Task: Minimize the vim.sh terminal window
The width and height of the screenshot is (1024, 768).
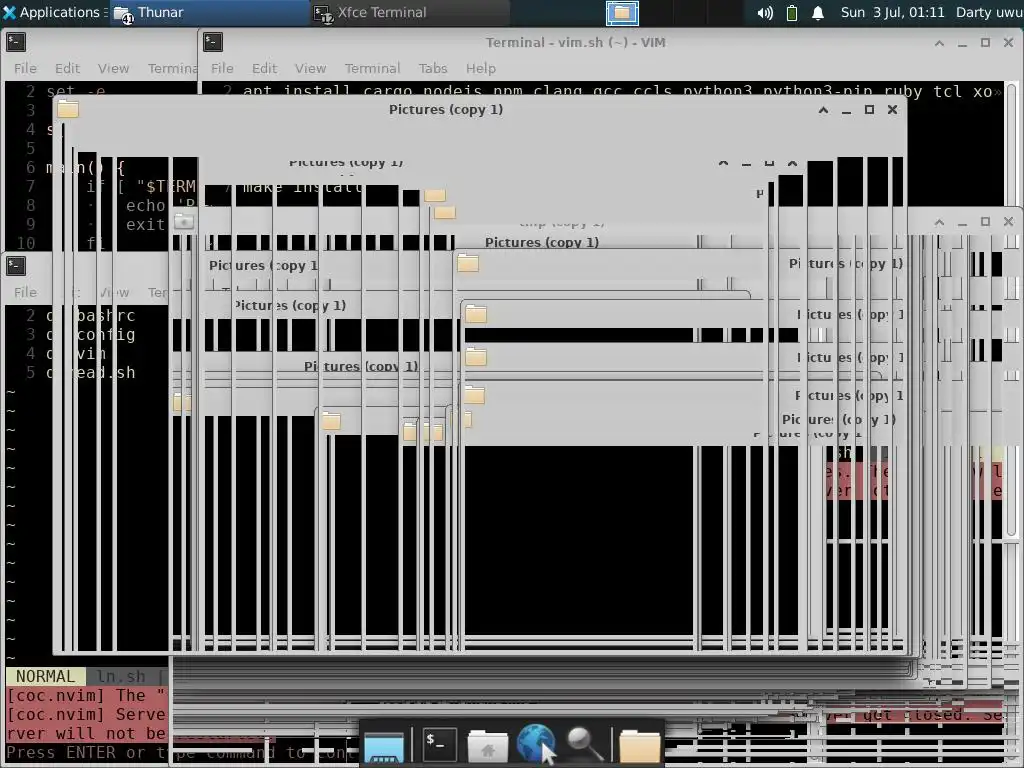Action: pyautogui.click(x=962, y=43)
